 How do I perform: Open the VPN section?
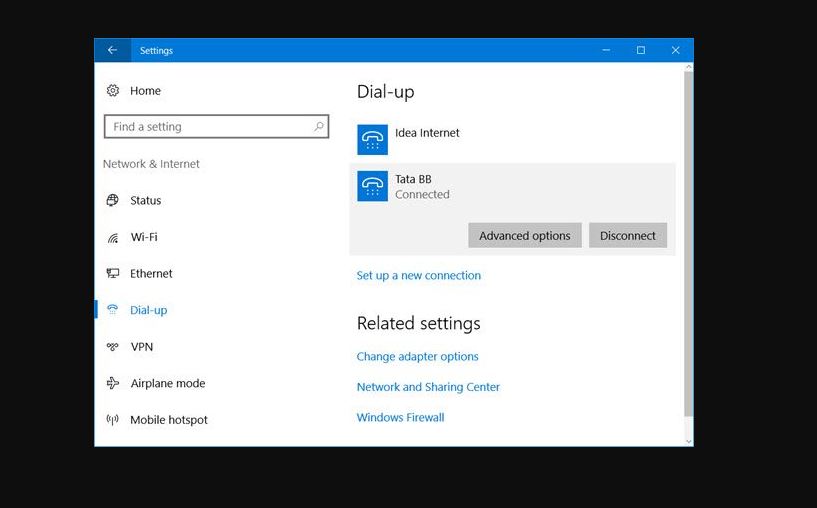[142, 346]
